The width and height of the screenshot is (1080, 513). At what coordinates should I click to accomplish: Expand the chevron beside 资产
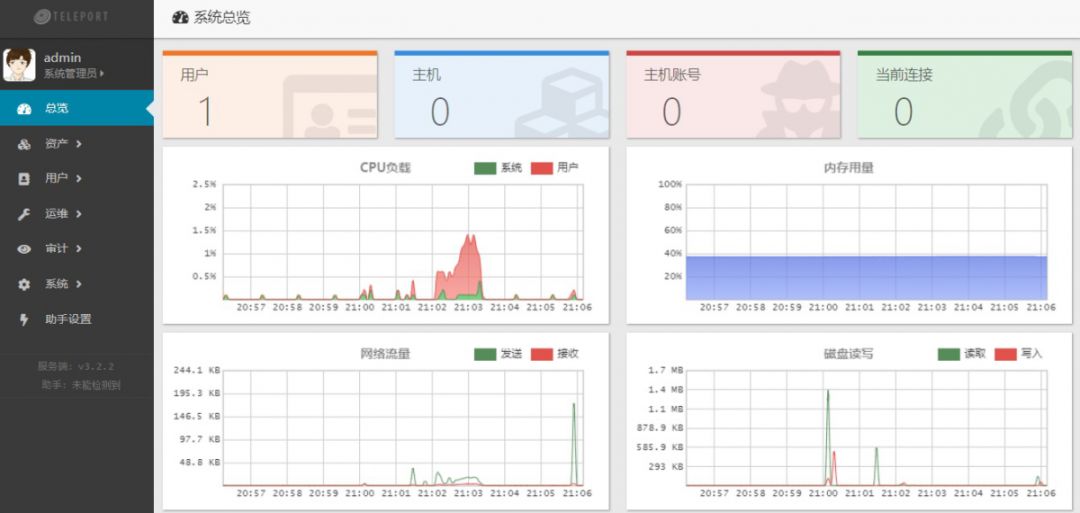tap(79, 143)
